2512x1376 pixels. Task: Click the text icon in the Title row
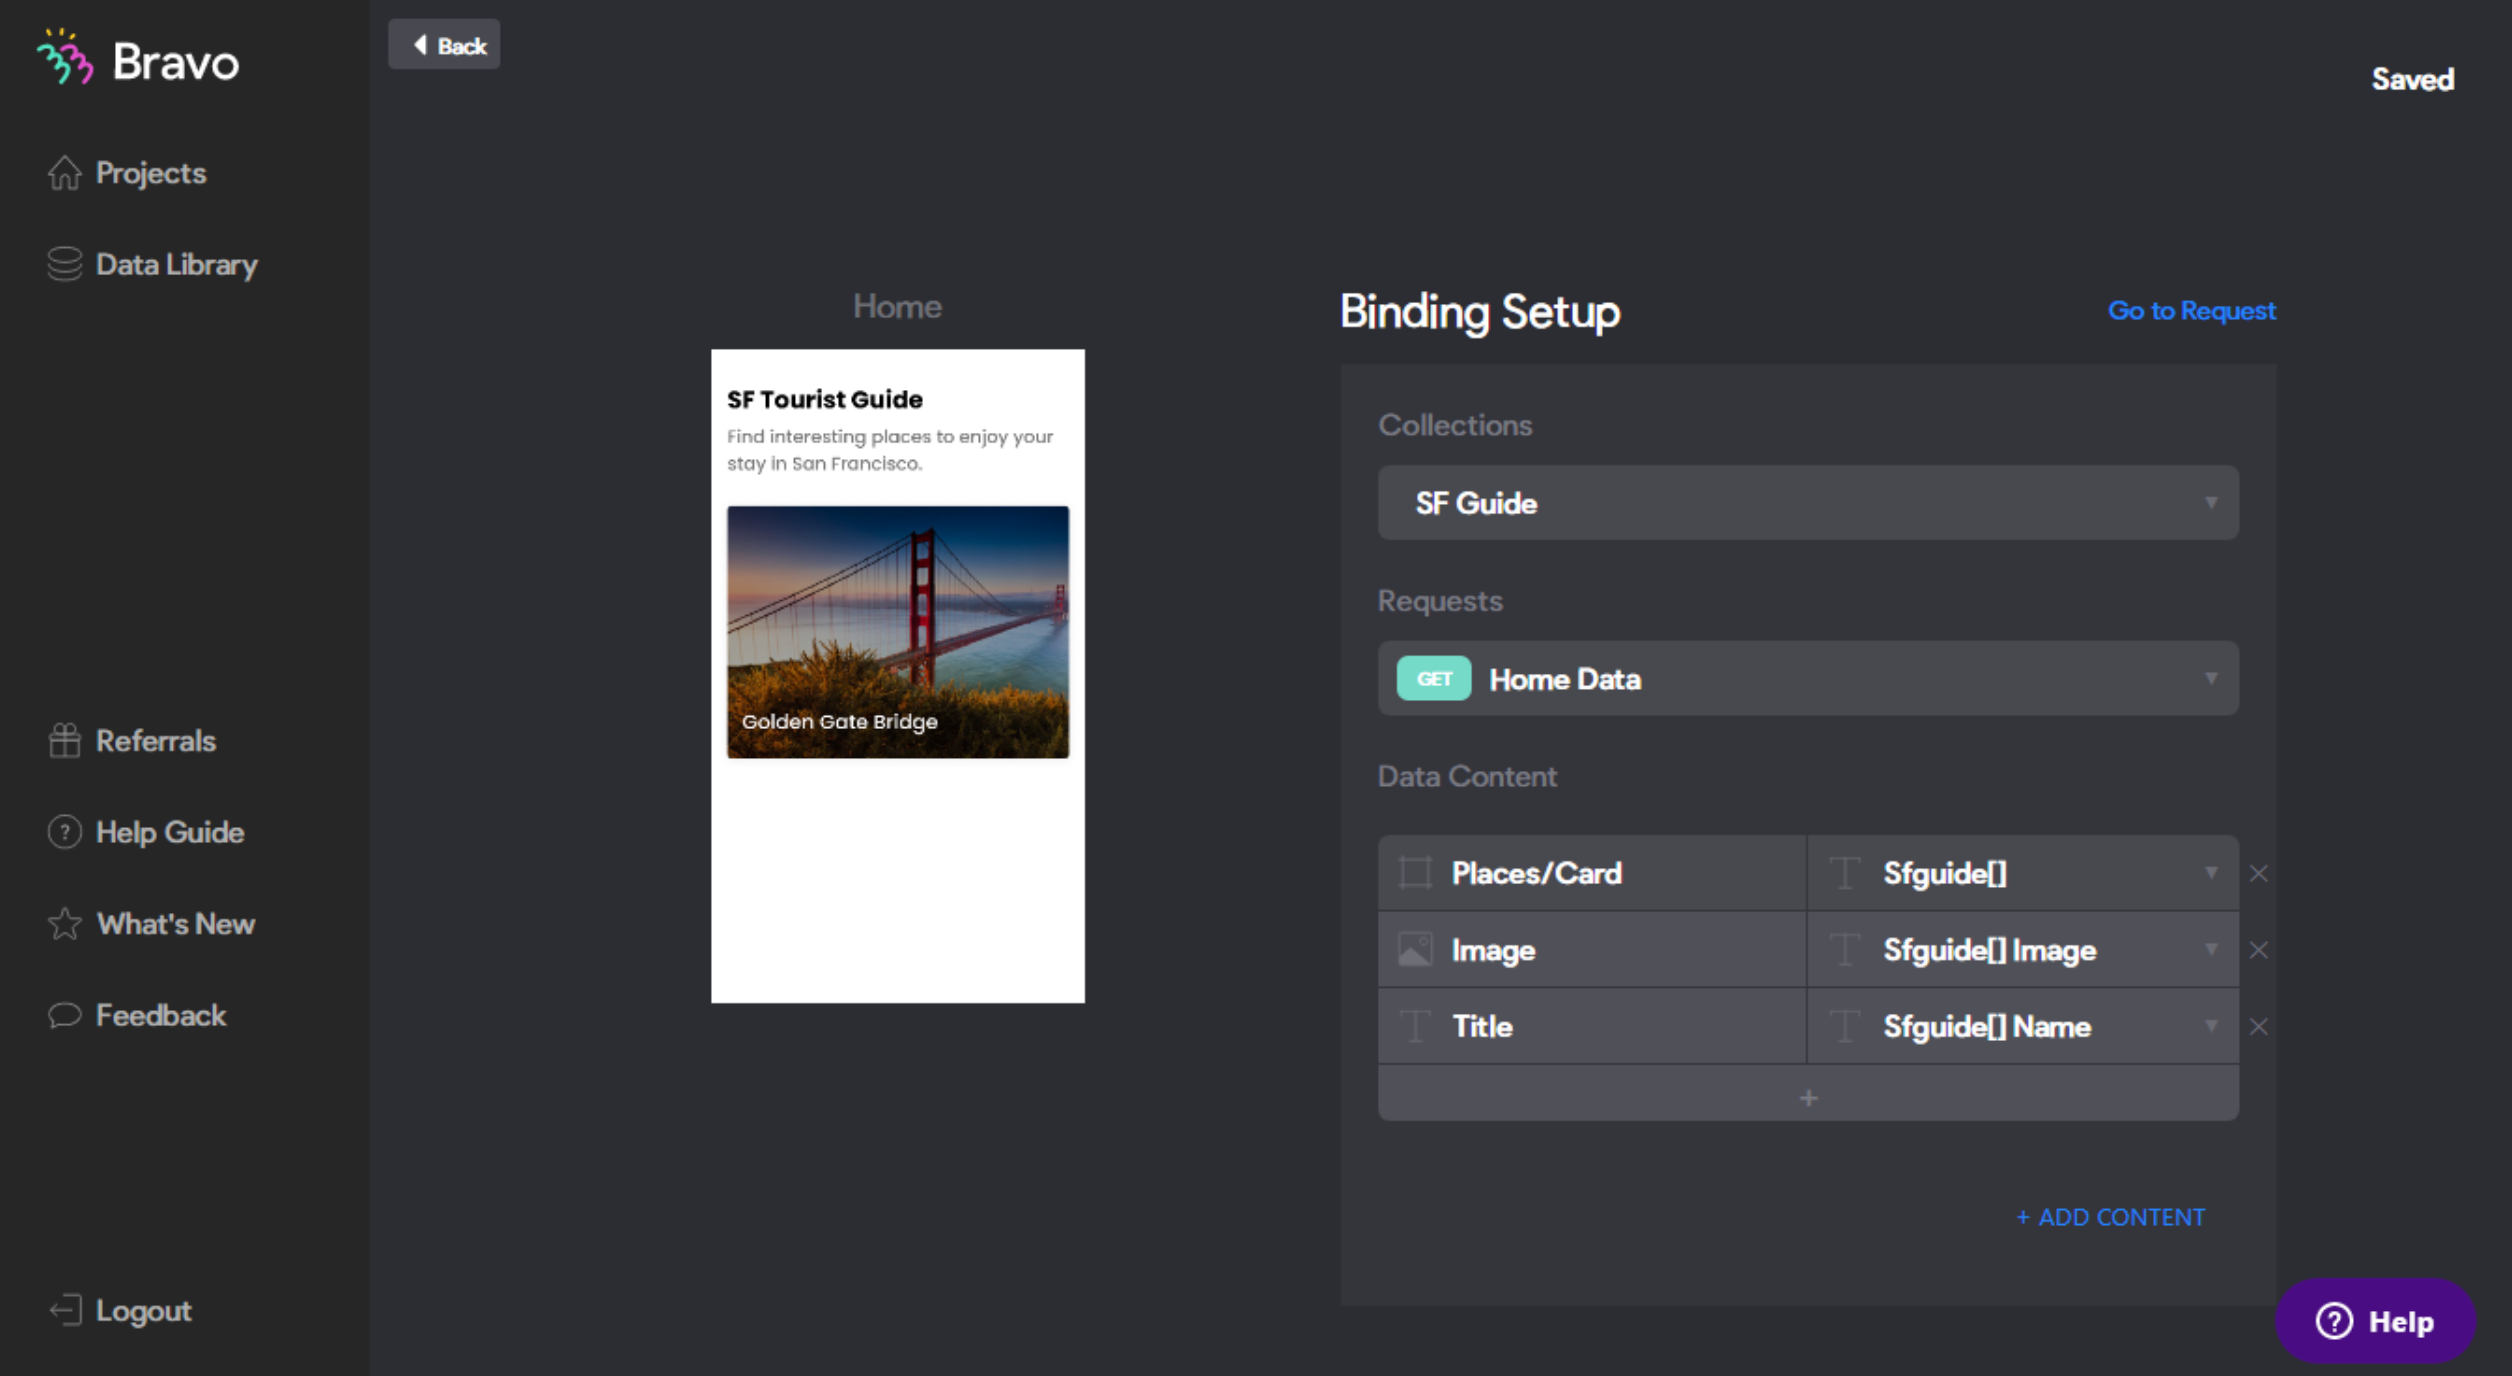tap(1414, 1025)
